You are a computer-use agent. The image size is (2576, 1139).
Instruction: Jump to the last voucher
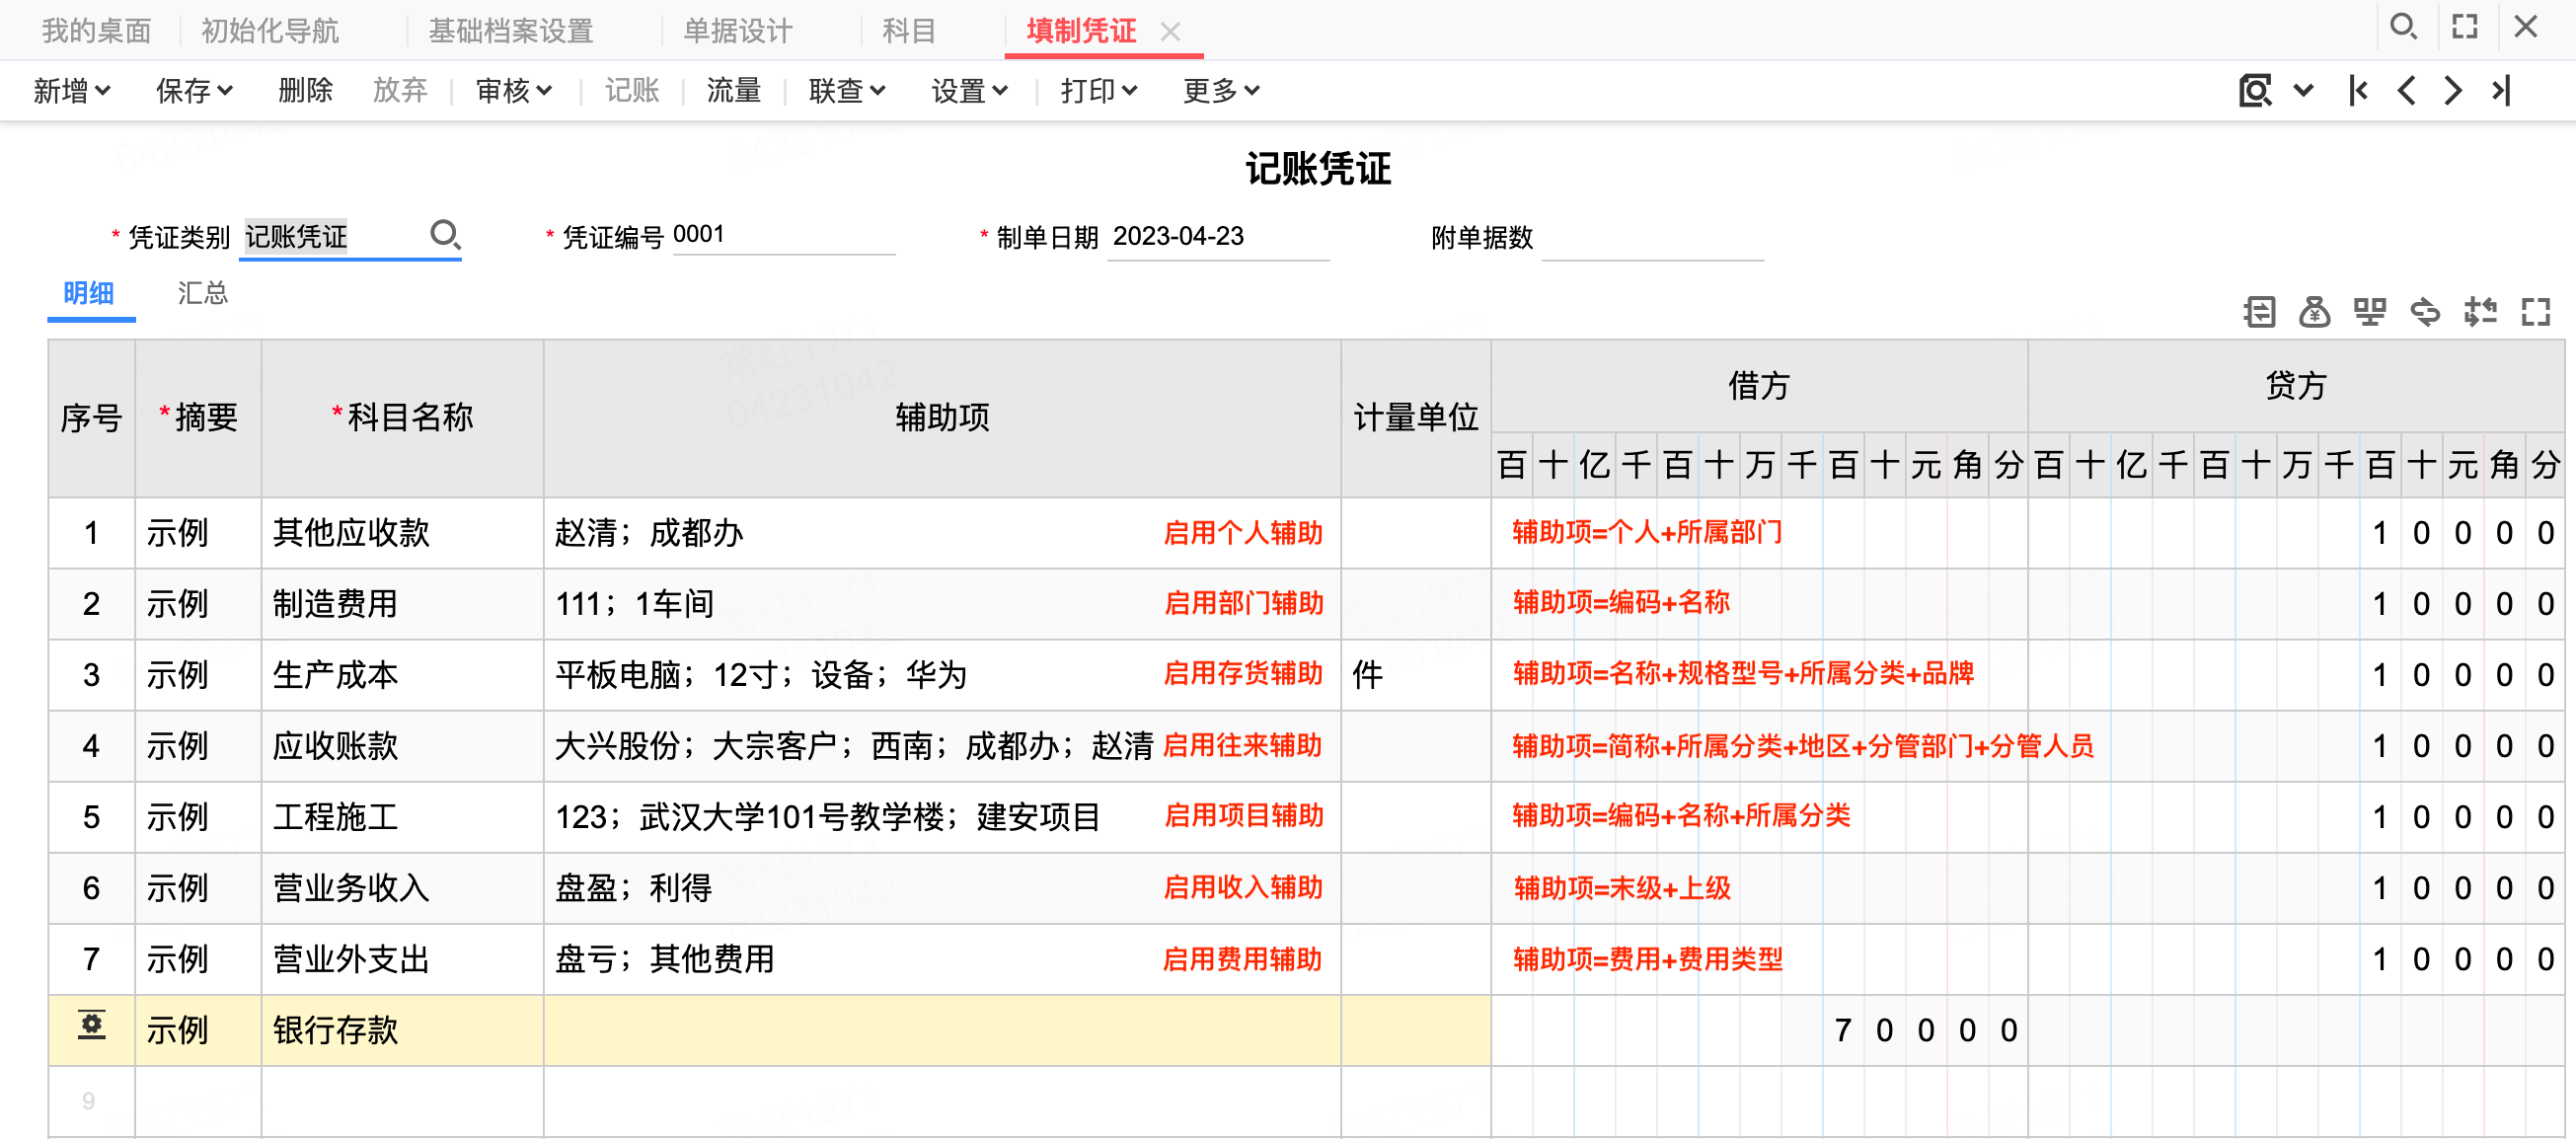point(2502,91)
